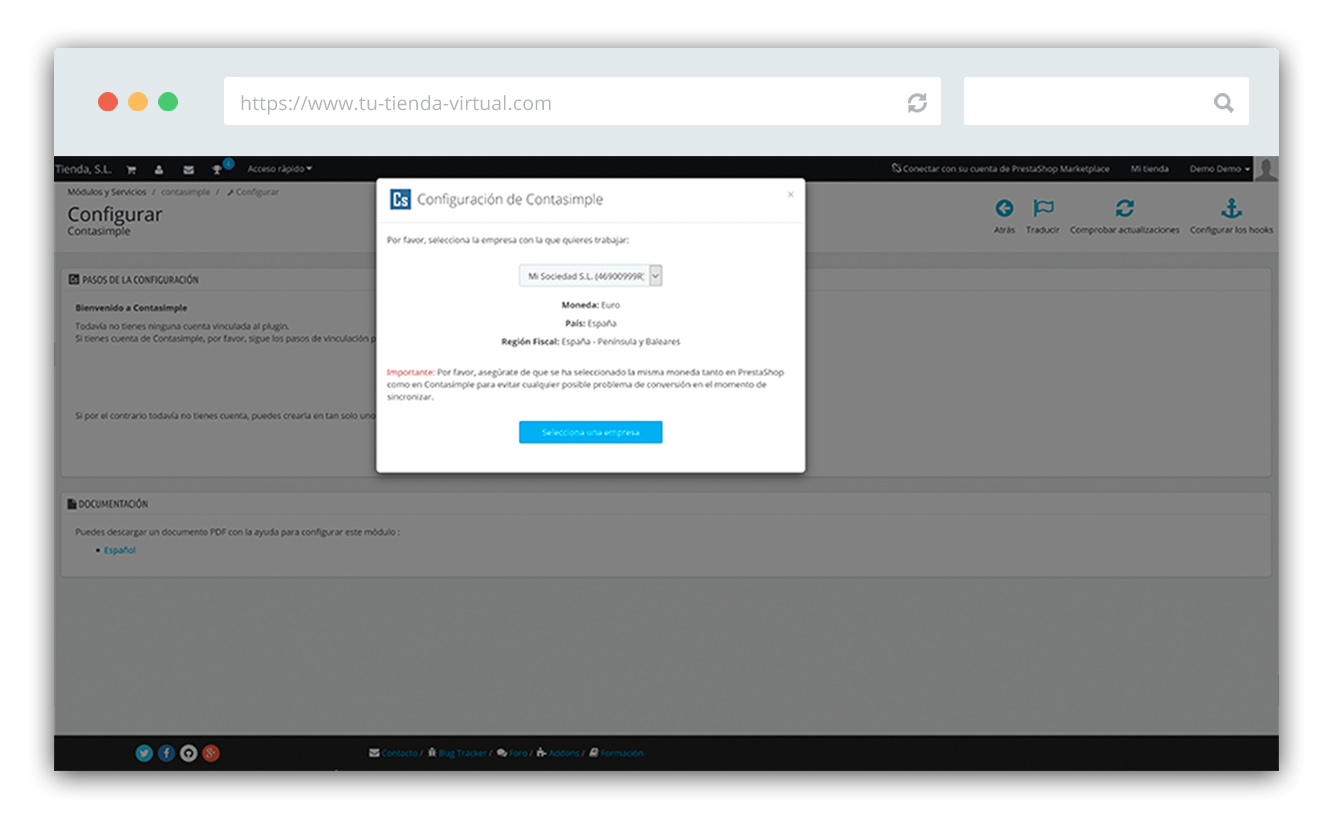The image size is (1326, 832).
Task: Click the red Importante label
Action: (410, 372)
